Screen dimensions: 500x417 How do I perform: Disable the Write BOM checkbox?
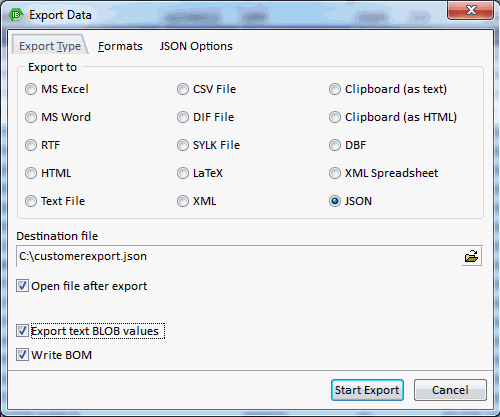pyautogui.click(x=22, y=355)
